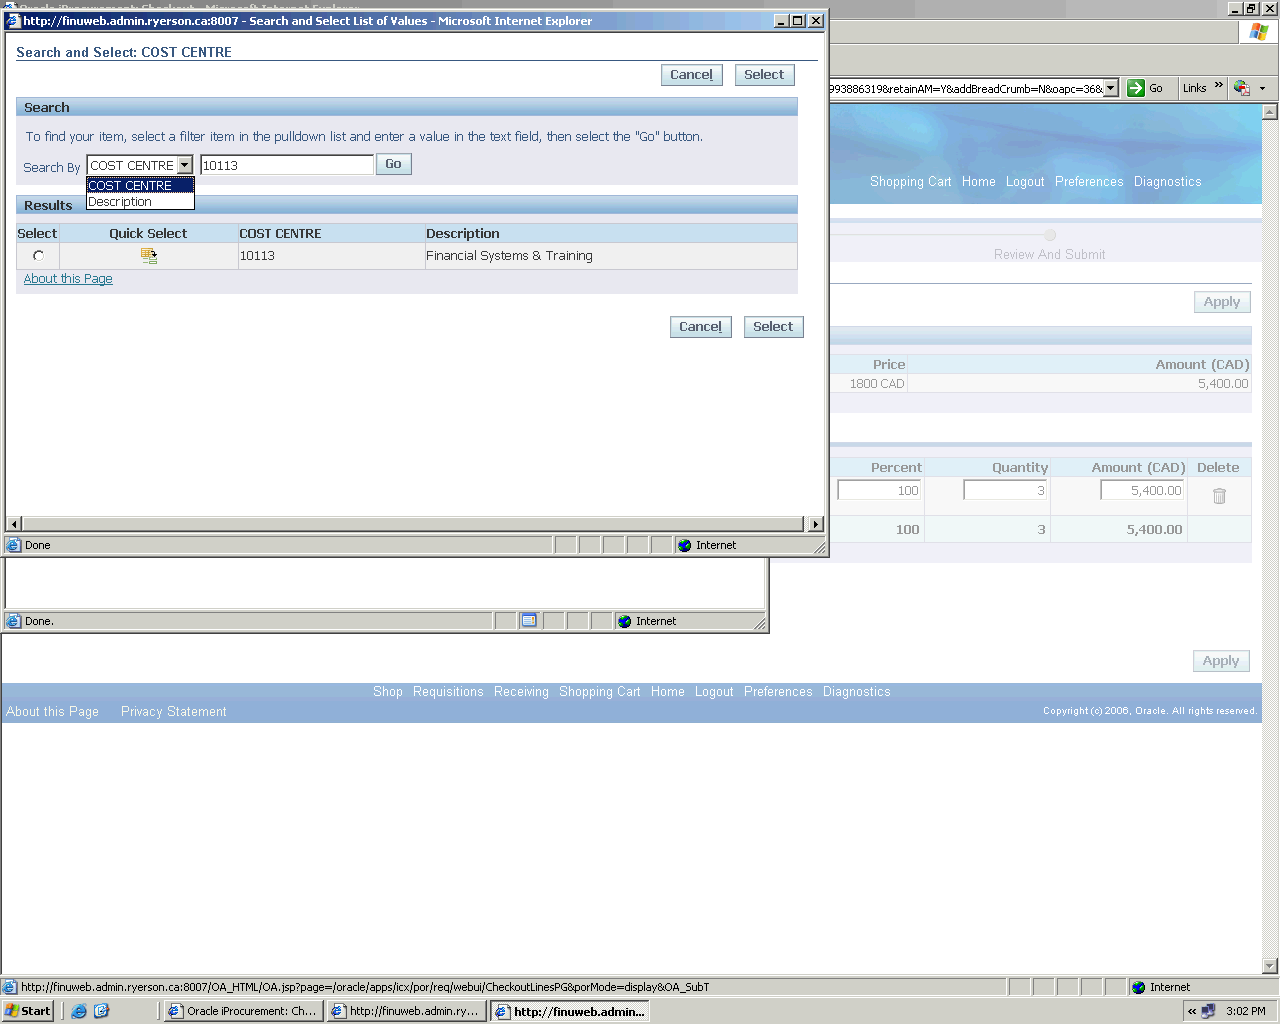Click the system tray icon beside the clock

pyautogui.click(x=1208, y=1011)
